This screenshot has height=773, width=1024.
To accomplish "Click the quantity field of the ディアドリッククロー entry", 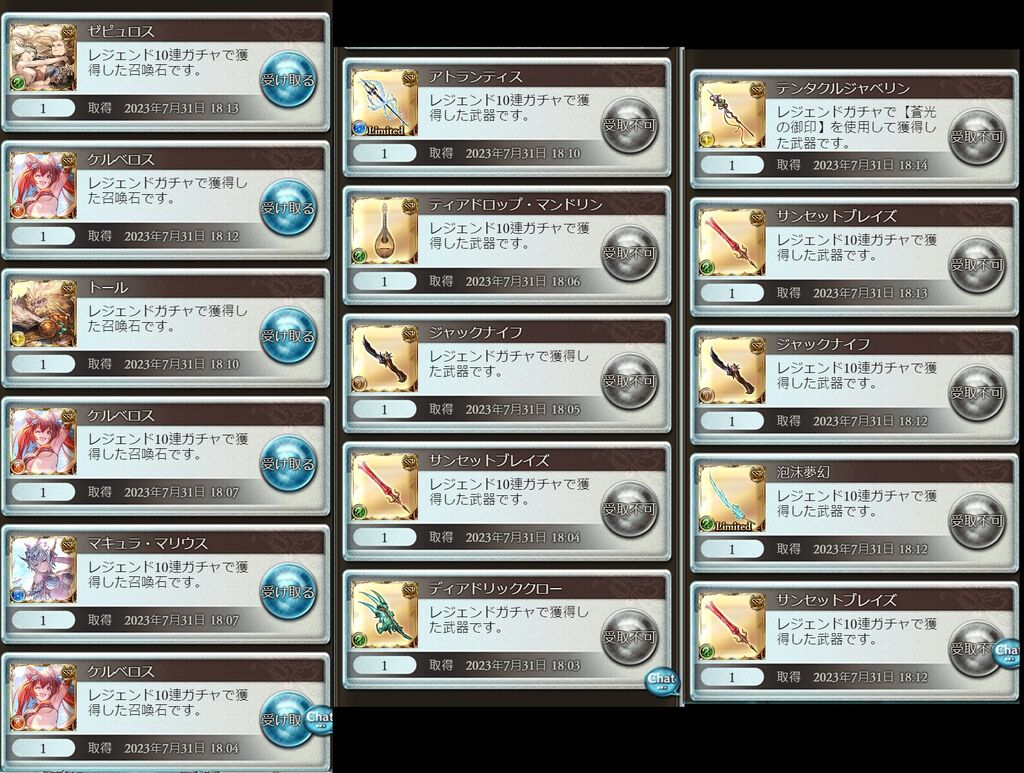I will pyautogui.click(x=384, y=665).
